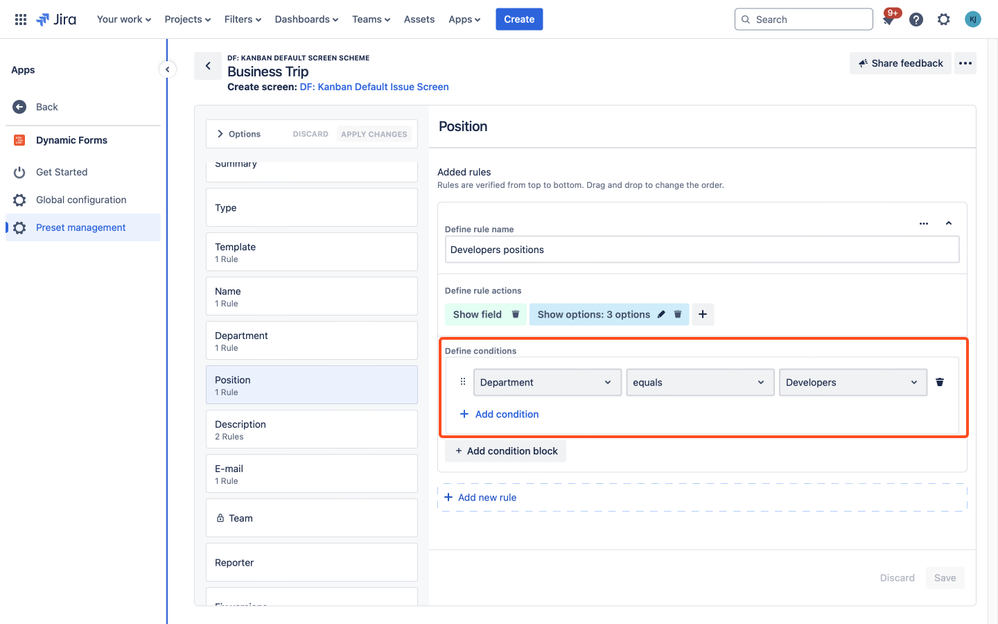The width and height of the screenshot is (998, 624).
Task: Delete the Show options action
Action: click(x=678, y=315)
